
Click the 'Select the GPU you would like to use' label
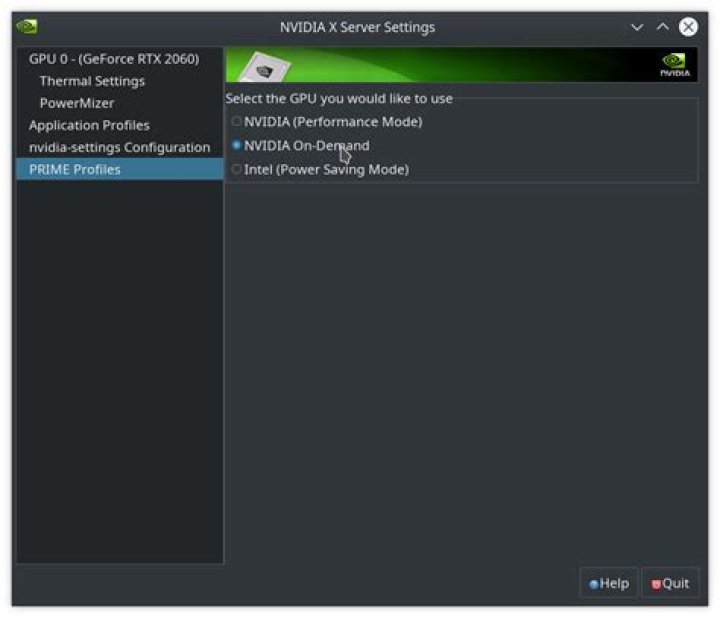coord(339,99)
